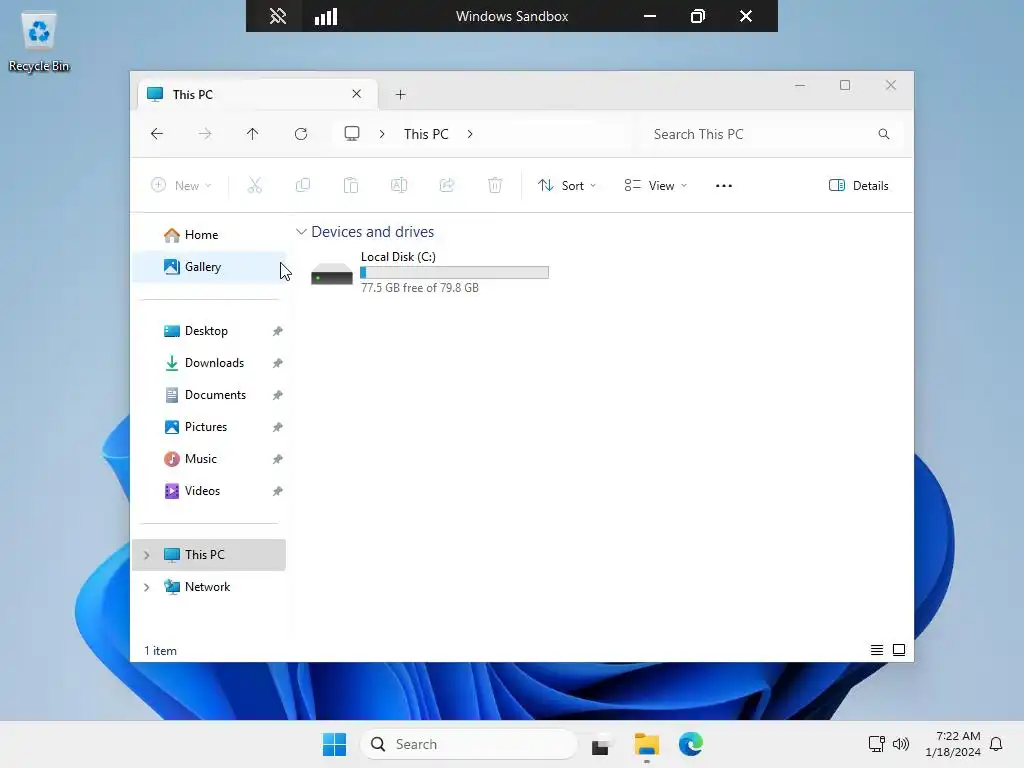Click the Sandbox signal bars icon
This screenshot has width=1024, height=768.
[326, 16]
